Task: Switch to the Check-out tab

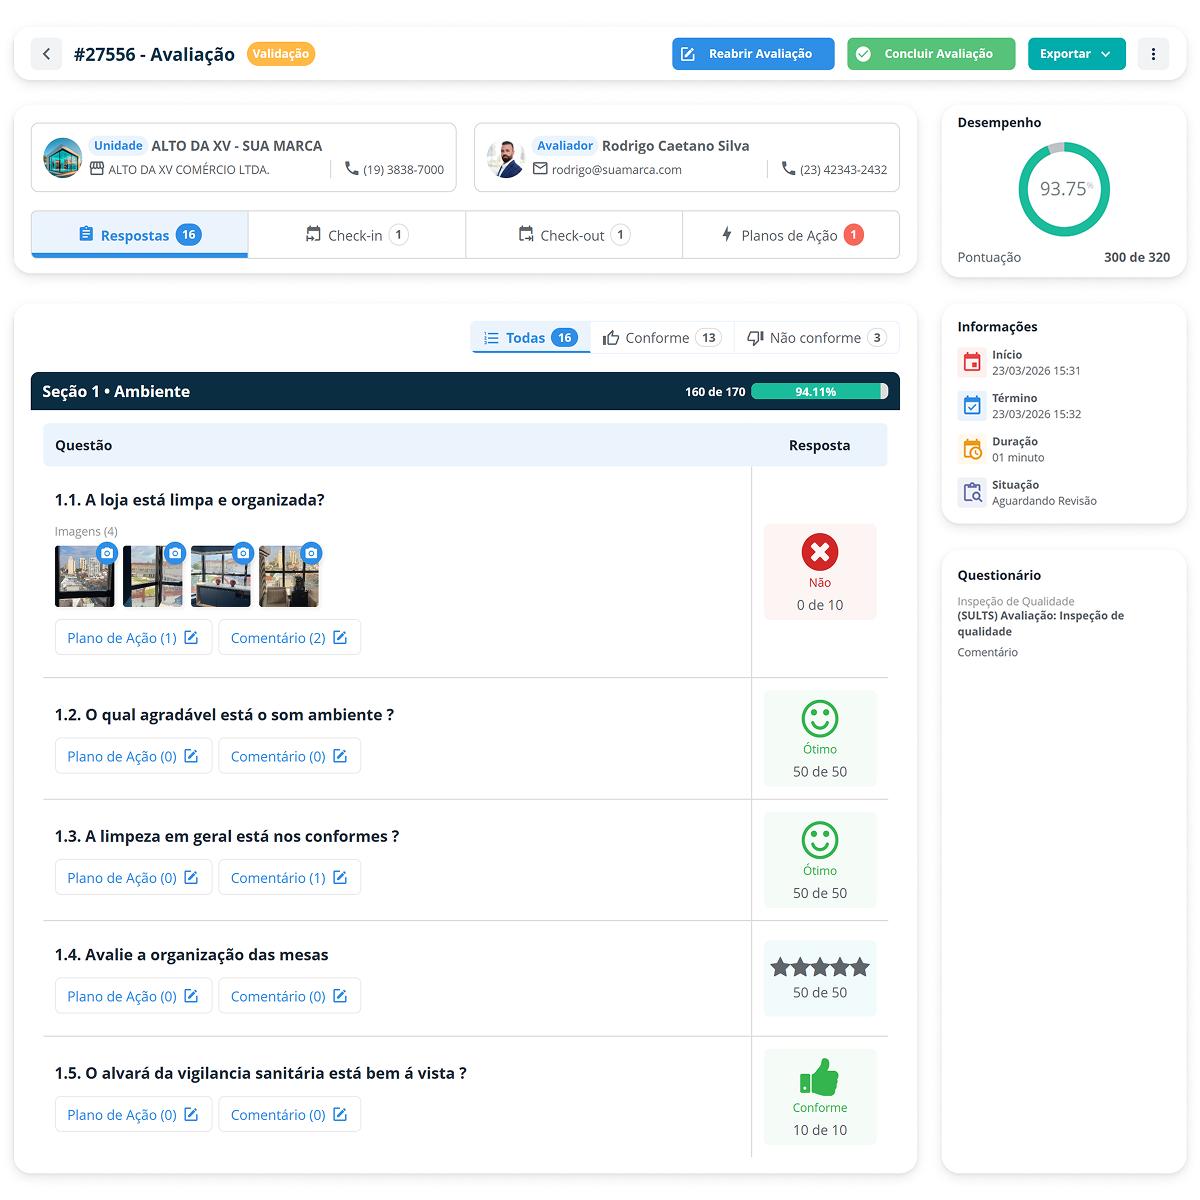Action: tap(573, 234)
